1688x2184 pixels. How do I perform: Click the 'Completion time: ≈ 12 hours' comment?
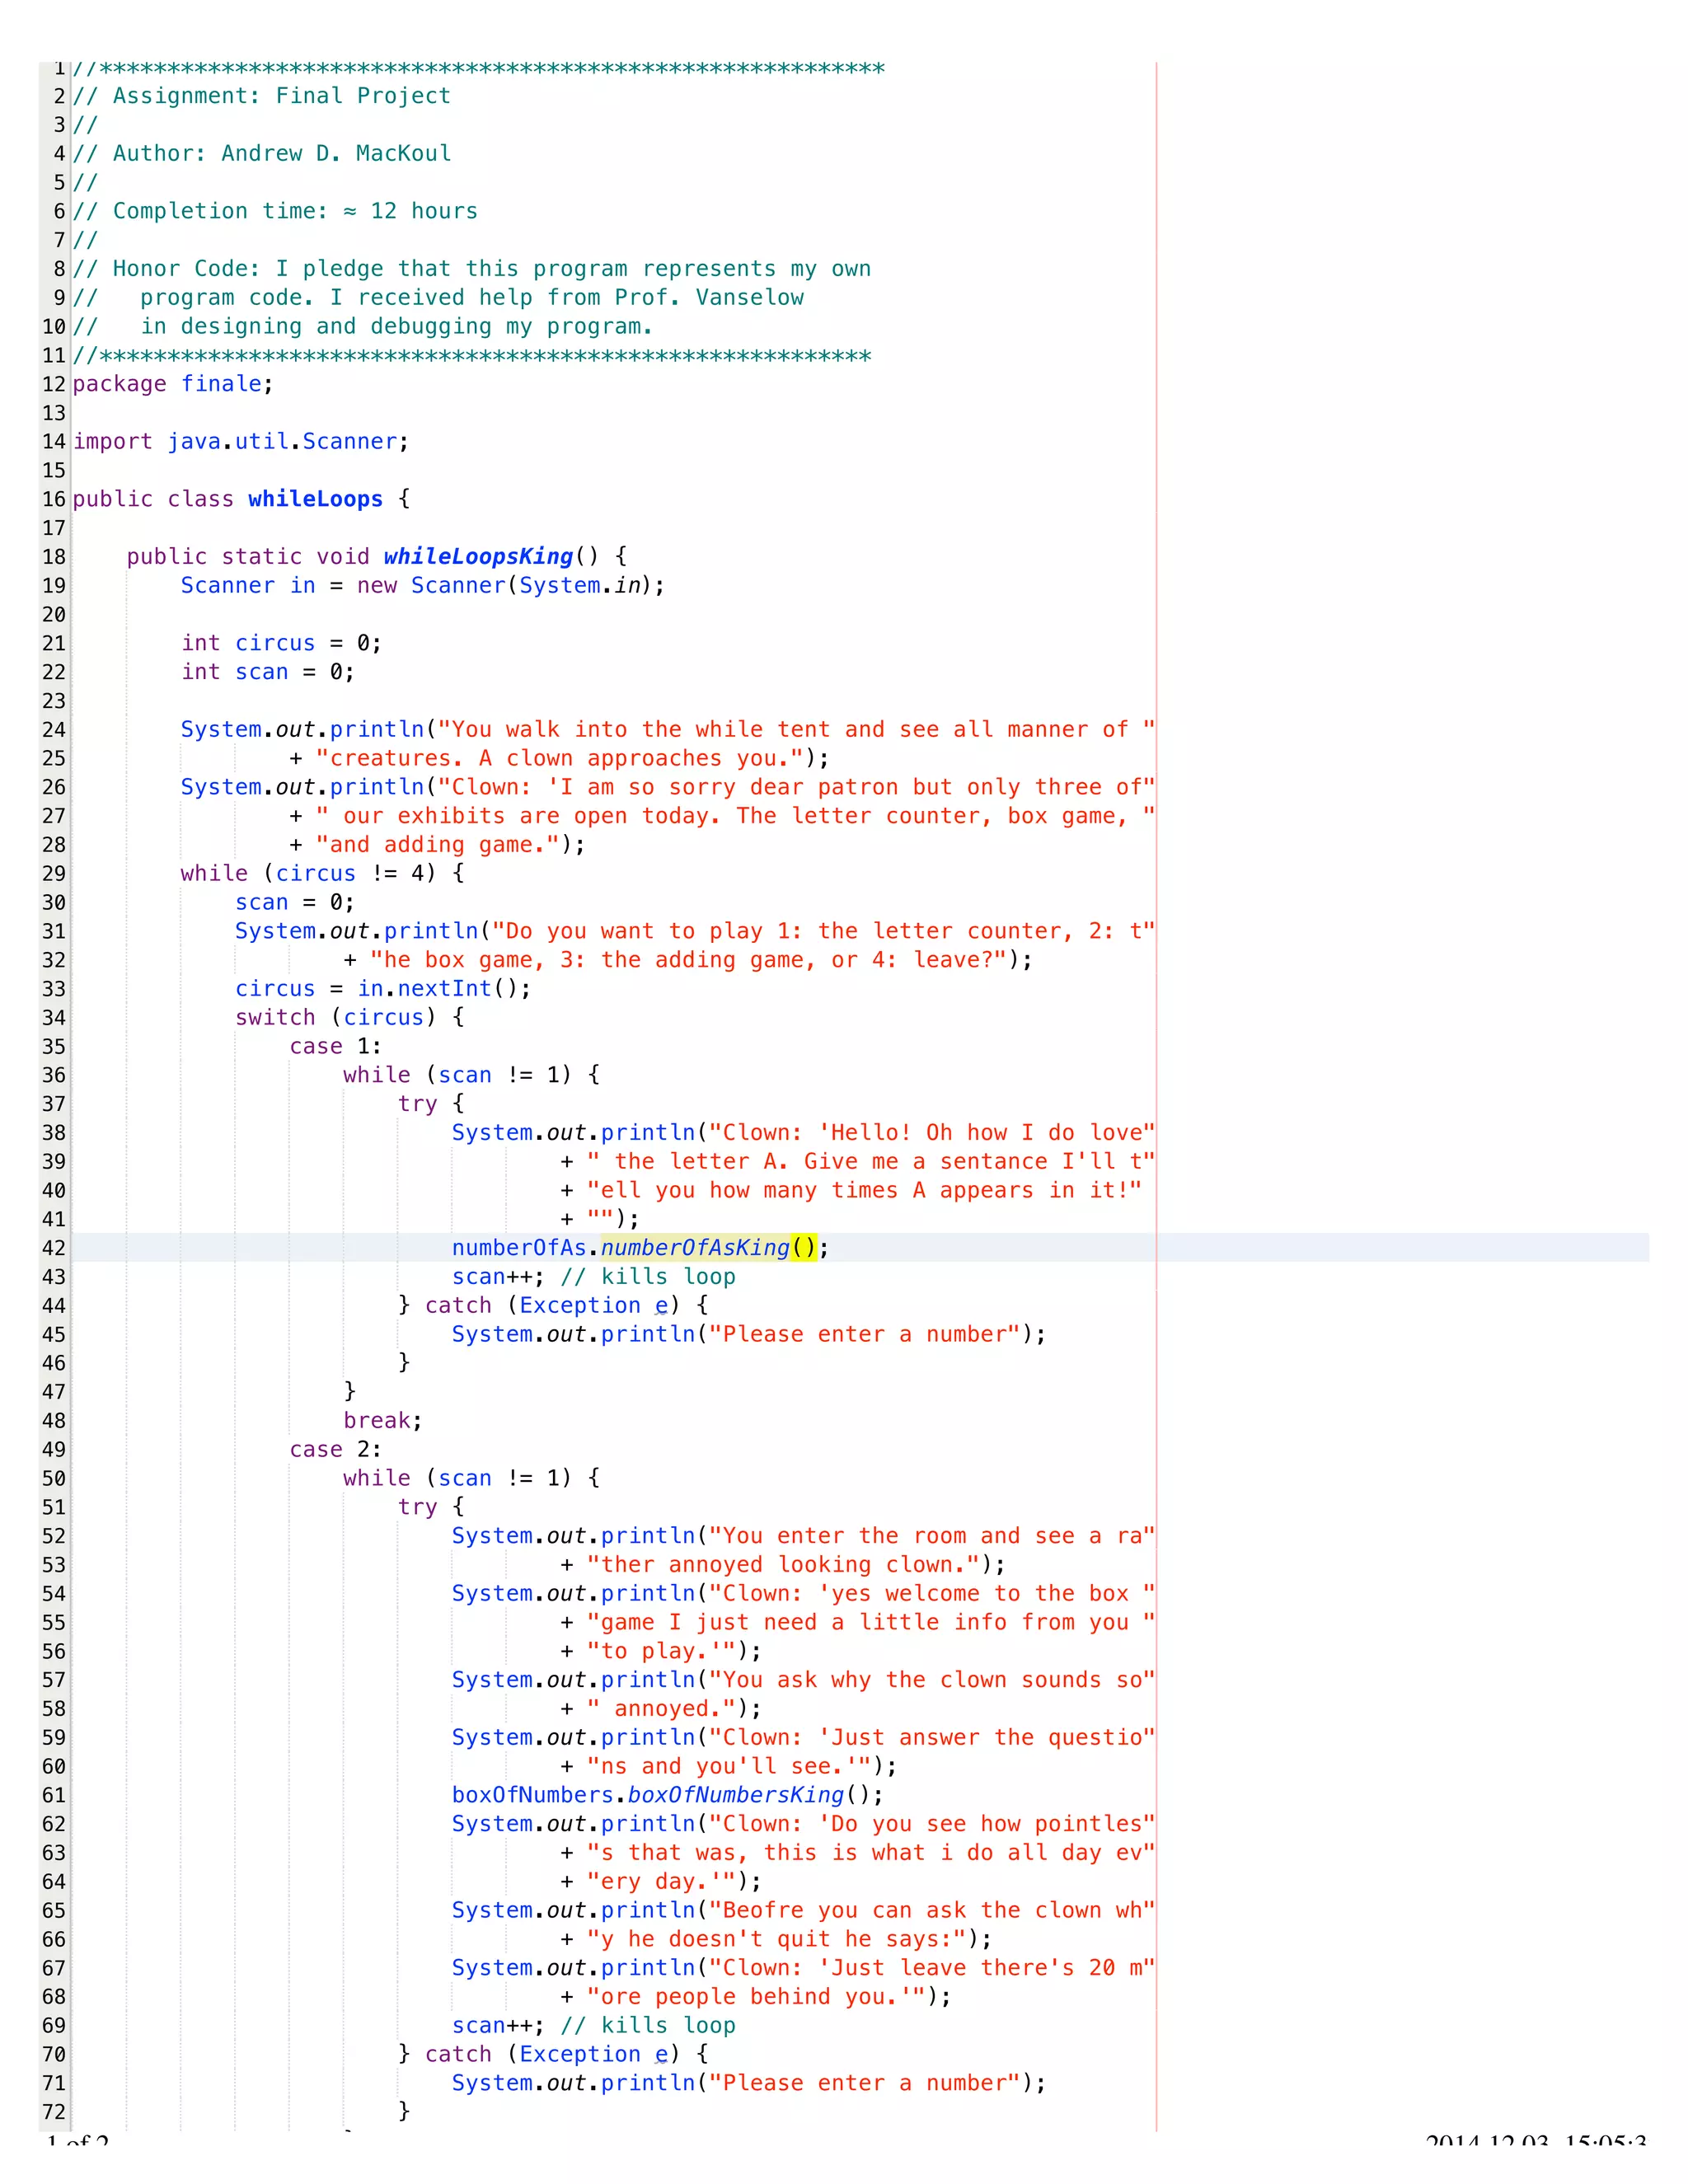click(x=275, y=211)
